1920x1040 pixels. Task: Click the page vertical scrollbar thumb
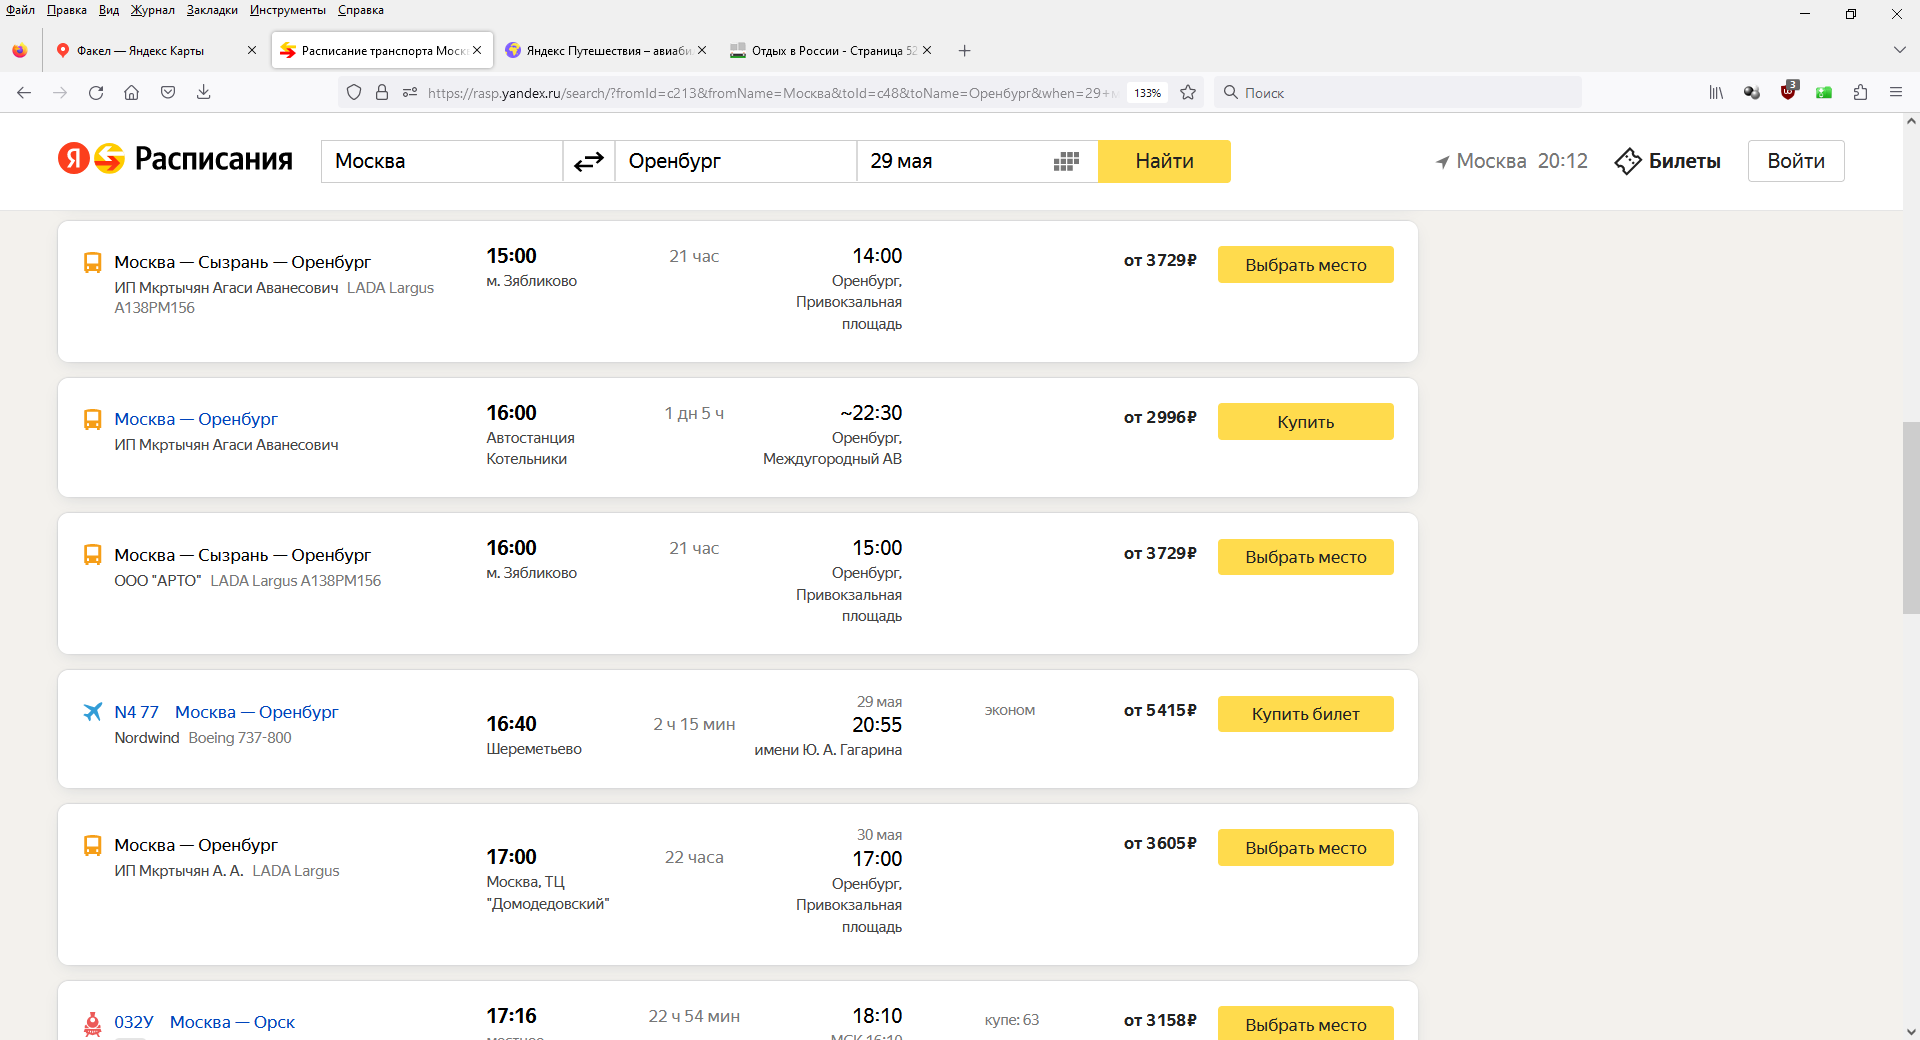pyautogui.click(x=1910, y=518)
